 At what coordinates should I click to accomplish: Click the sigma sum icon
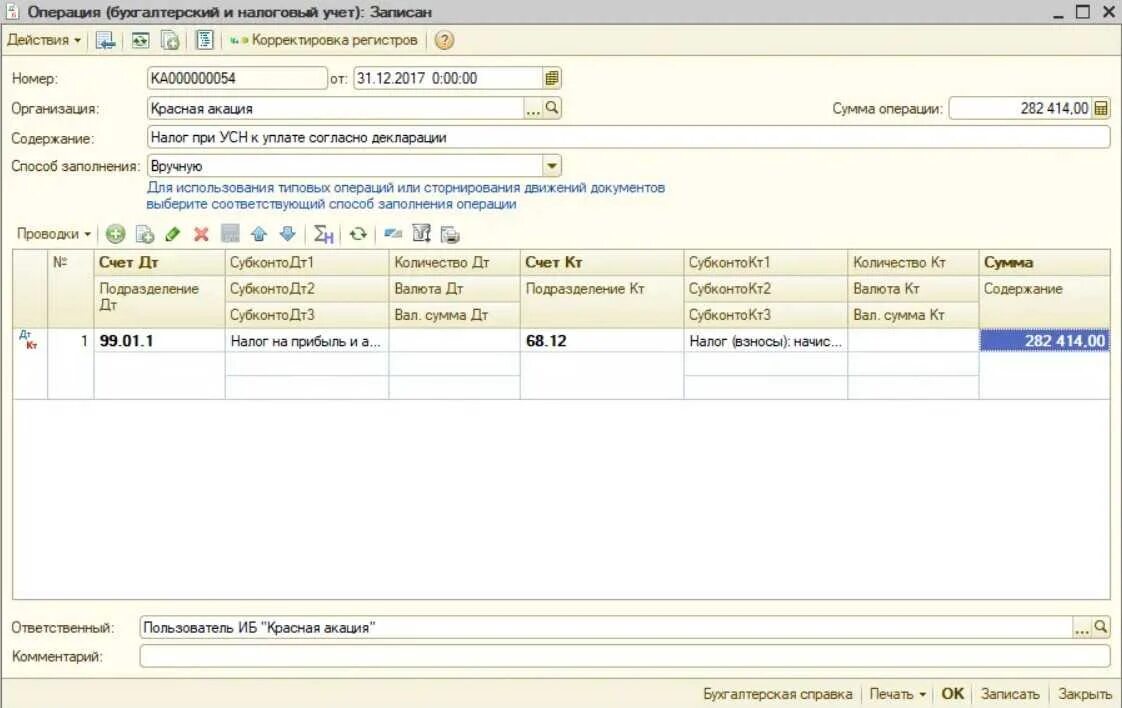(x=323, y=234)
